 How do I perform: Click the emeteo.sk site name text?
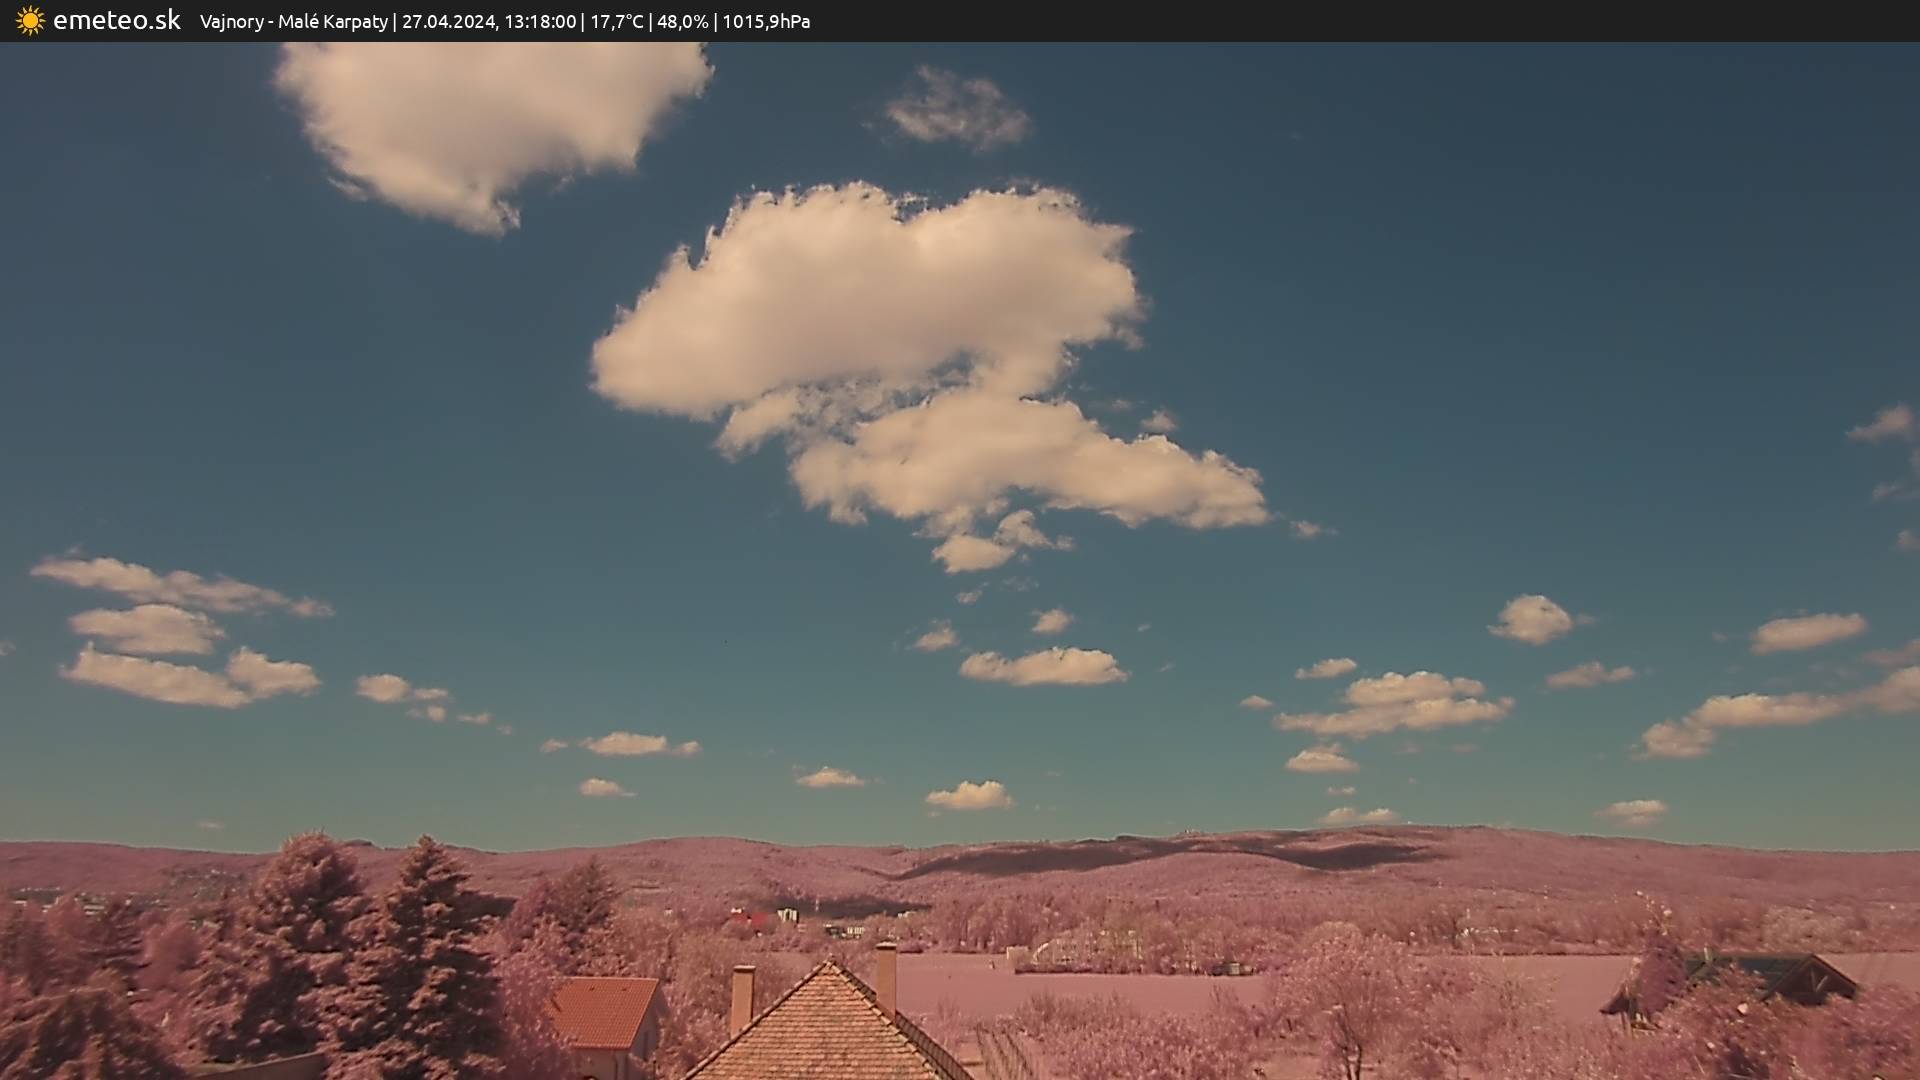tap(116, 20)
